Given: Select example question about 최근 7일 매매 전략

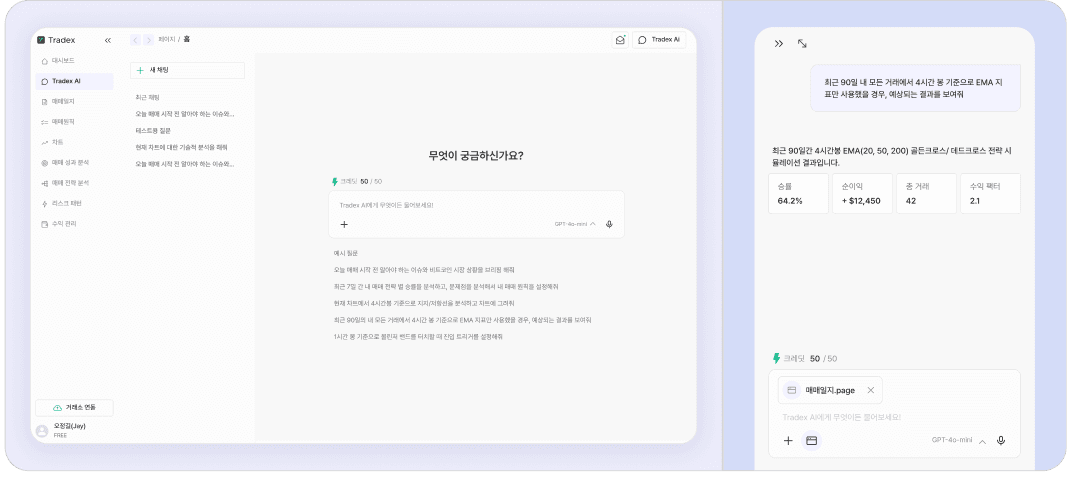Looking at the screenshot, I should click(446, 287).
